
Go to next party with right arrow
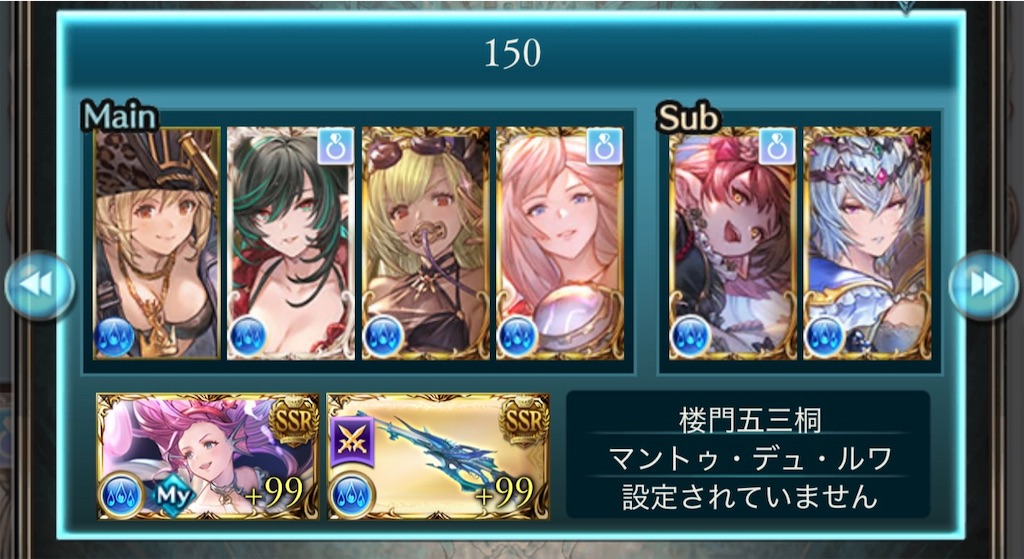(x=983, y=285)
